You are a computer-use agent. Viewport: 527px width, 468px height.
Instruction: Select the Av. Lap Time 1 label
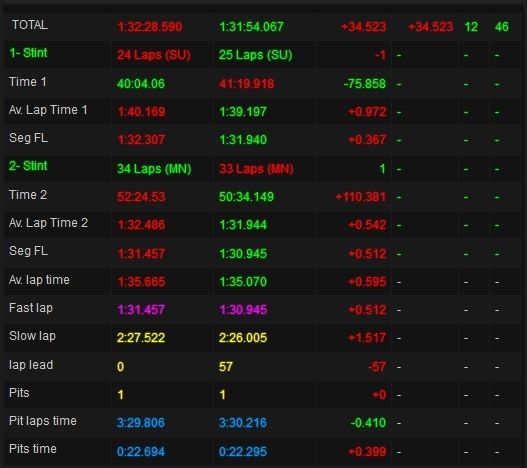pyautogui.click(x=48, y=110)
